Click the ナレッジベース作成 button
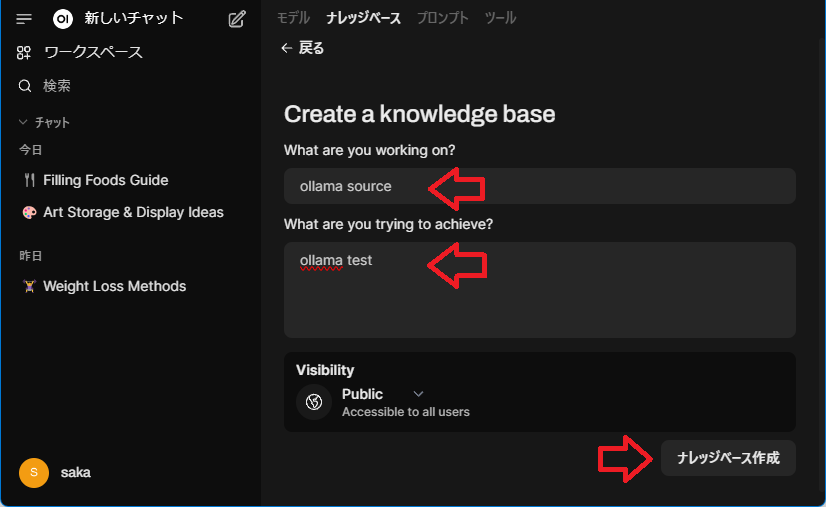Image resolution: width=826 pixels, height=507 pixels. click(x=728, y=458)
